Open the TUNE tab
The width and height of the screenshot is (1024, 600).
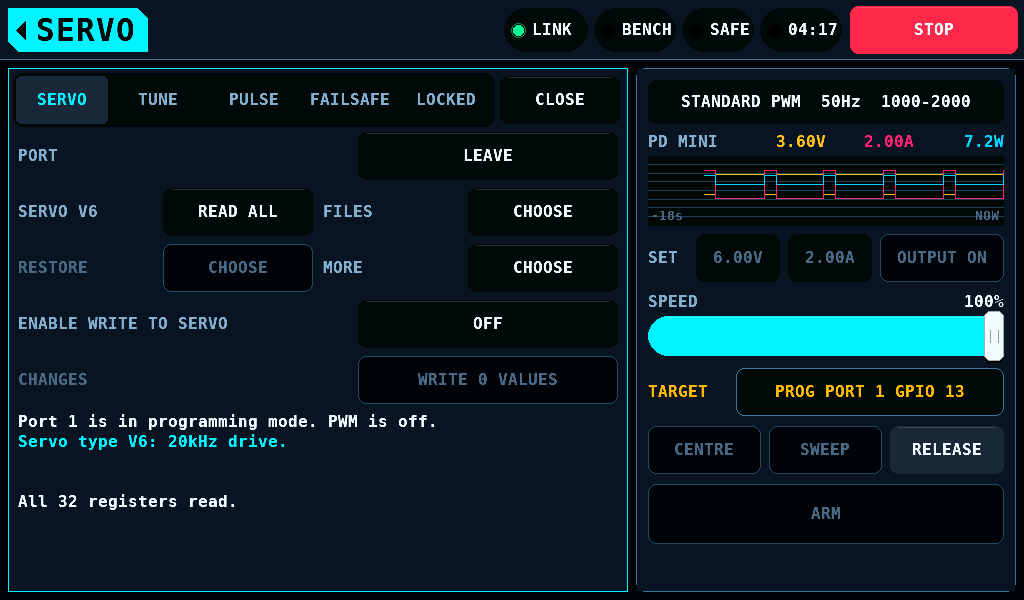[158, 100]
